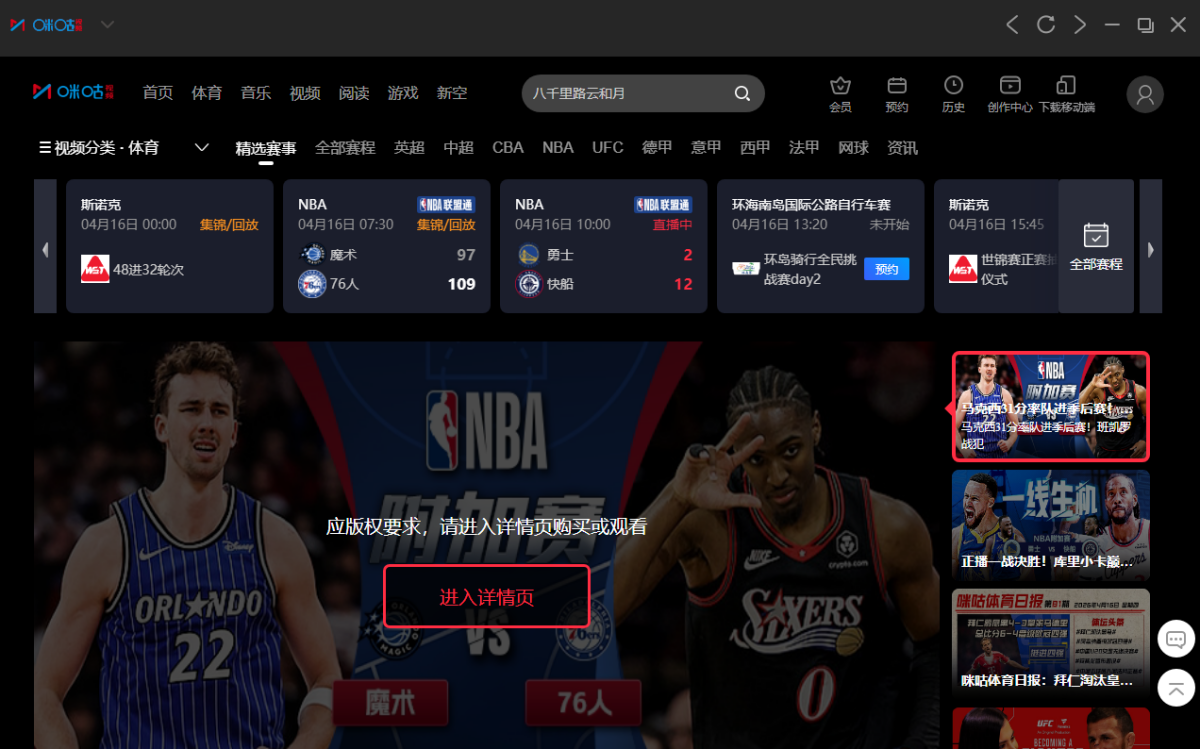
Task: Open the 创作中心 creator center icon
Action: point(1010,86)
